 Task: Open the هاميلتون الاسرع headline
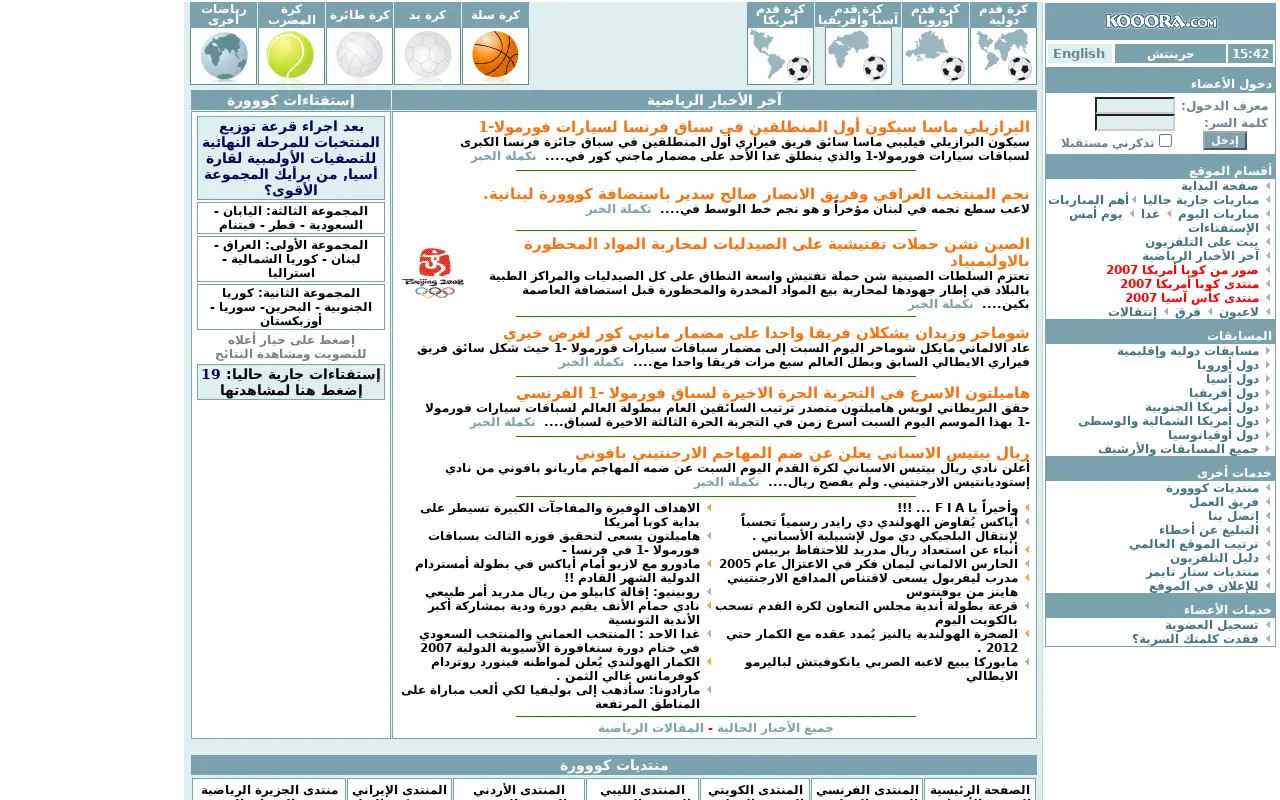pos(773,392)
